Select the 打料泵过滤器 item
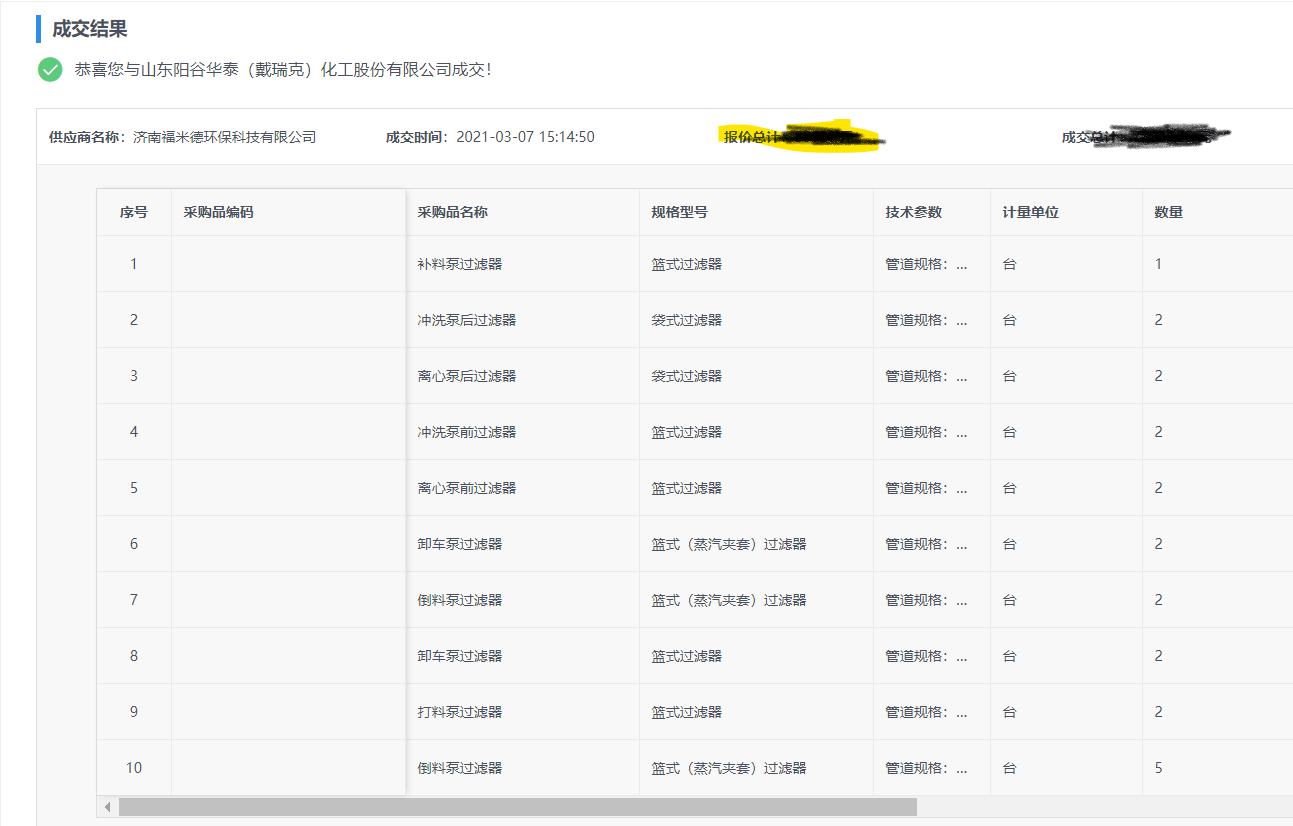1293x826 pixels. 460,712
